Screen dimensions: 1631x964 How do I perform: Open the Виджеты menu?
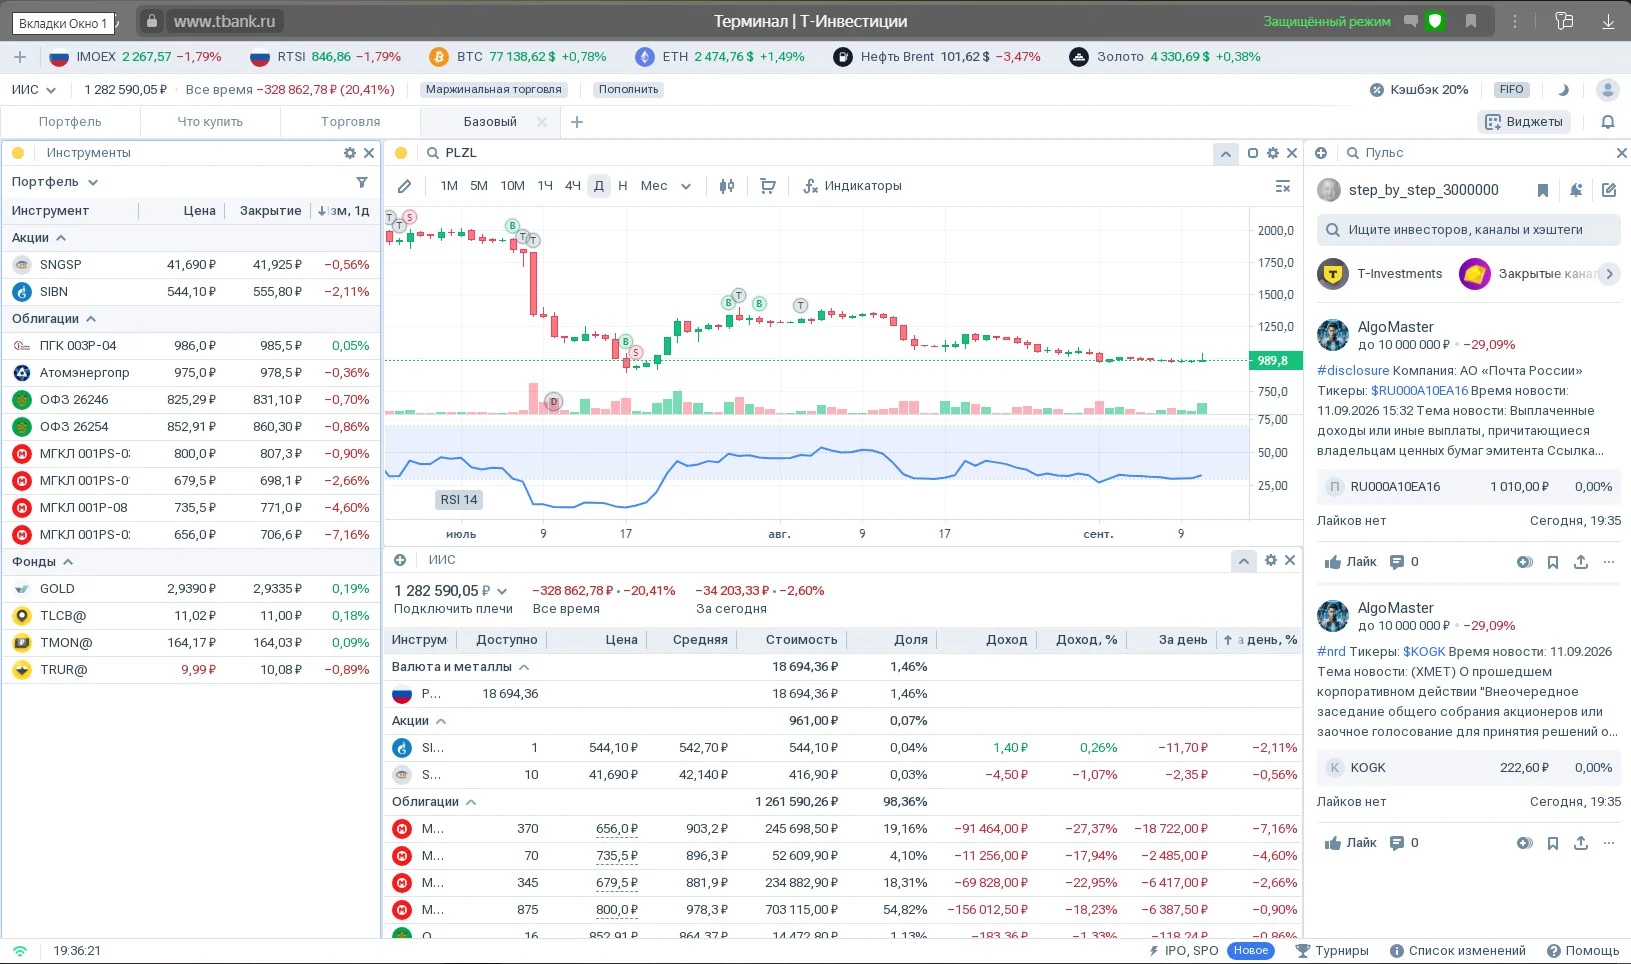(1524, 122)
